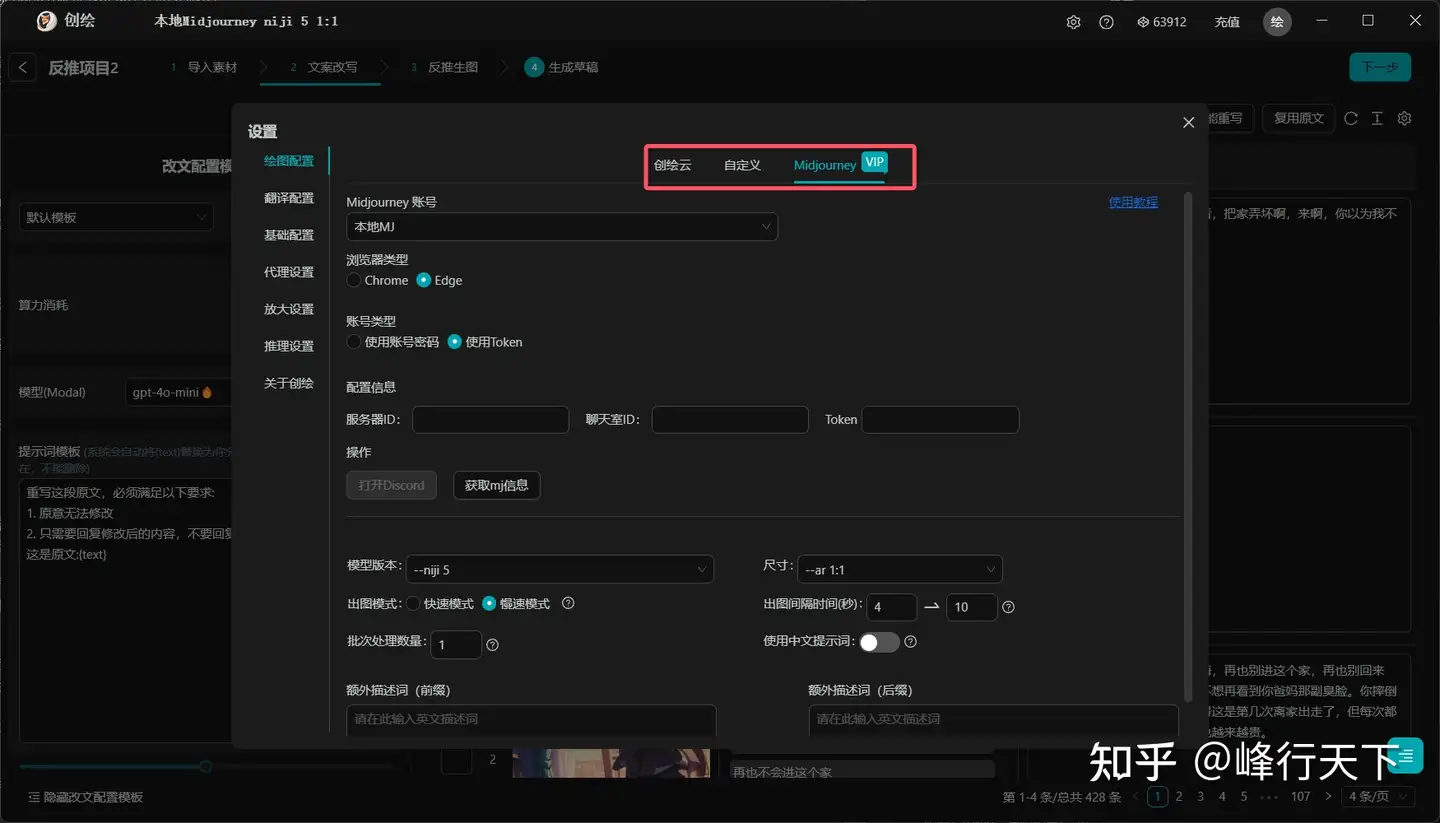Go back with the arrow beside 反推项目2

tap(22, 67)
